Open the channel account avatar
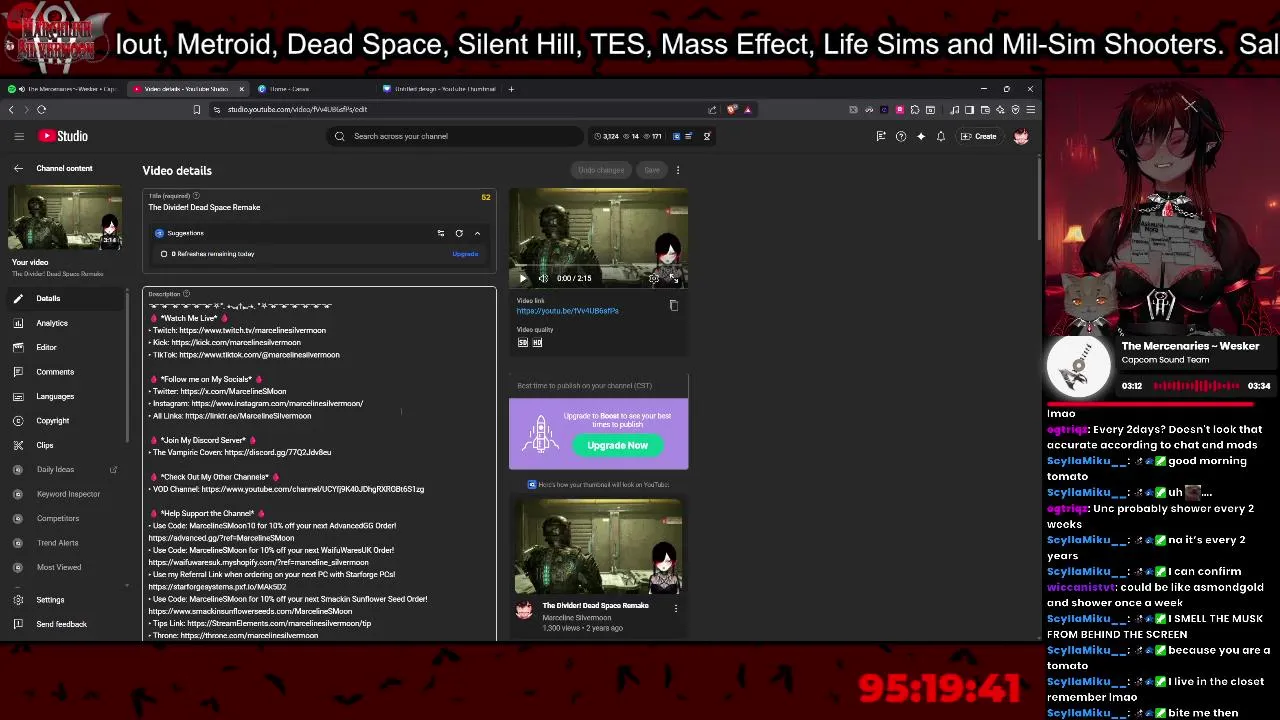Viewport: 1280px width, 720px height. (x=1021, y=136)
